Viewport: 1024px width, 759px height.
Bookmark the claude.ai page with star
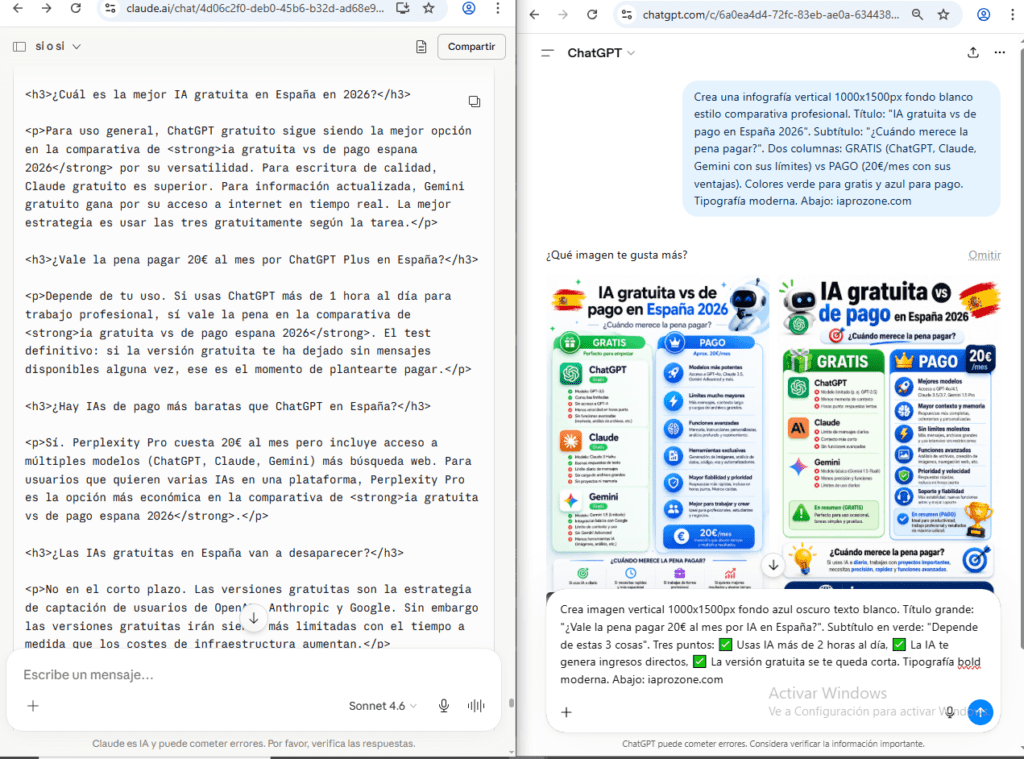click(428, 8)
